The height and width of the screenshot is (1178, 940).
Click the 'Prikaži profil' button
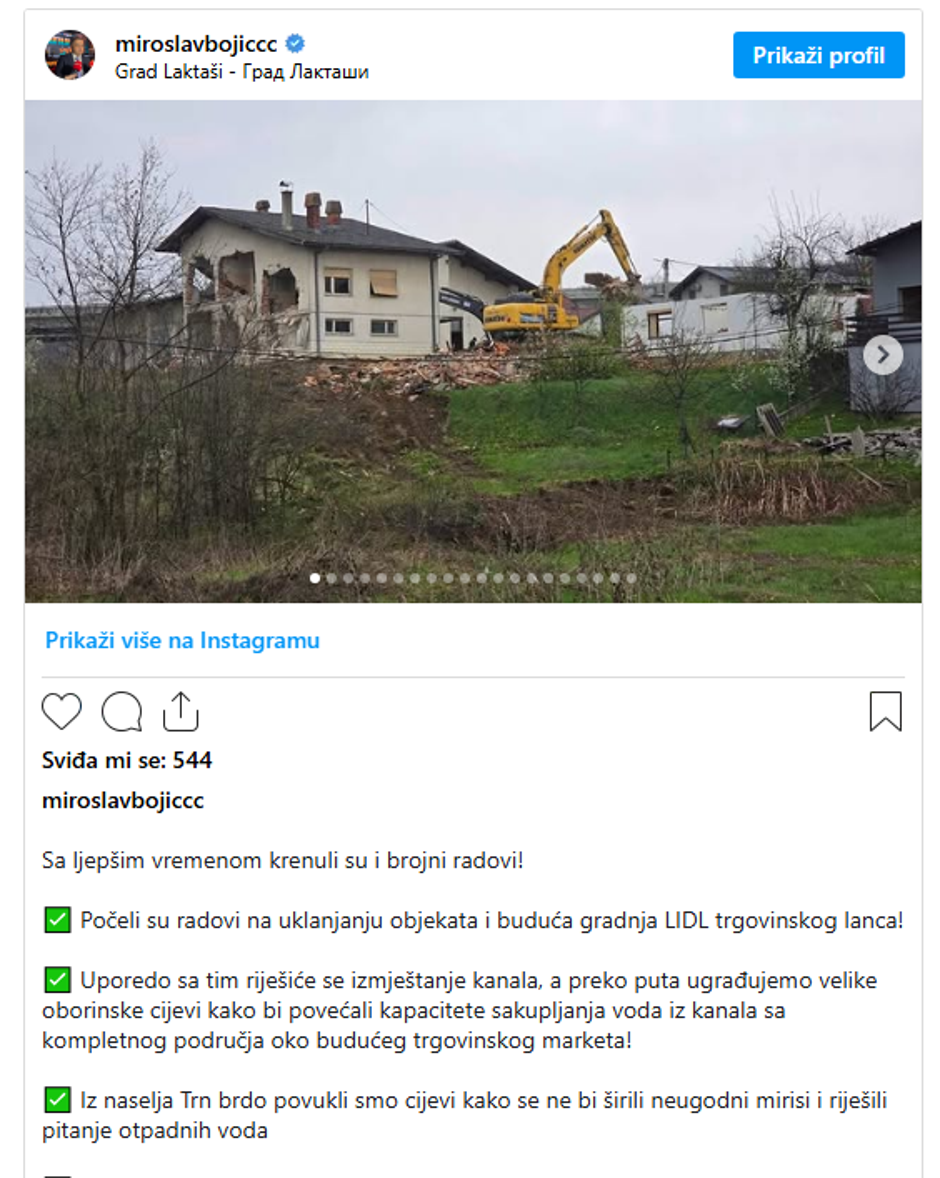click(818, 55)
